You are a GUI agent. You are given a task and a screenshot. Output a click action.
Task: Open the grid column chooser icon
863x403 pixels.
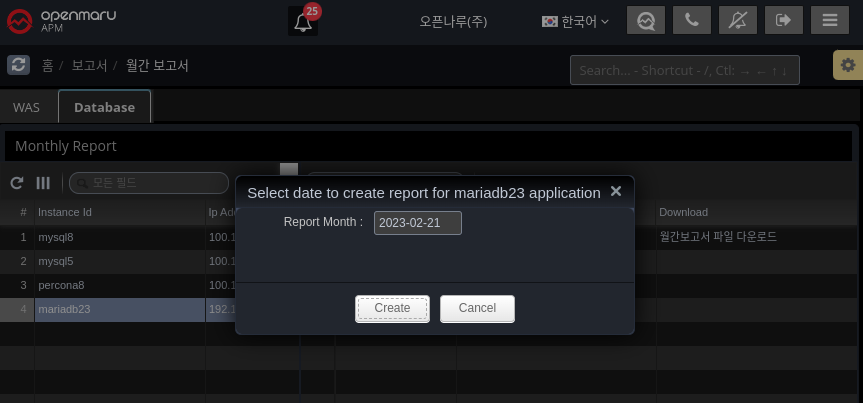(43, 183)
